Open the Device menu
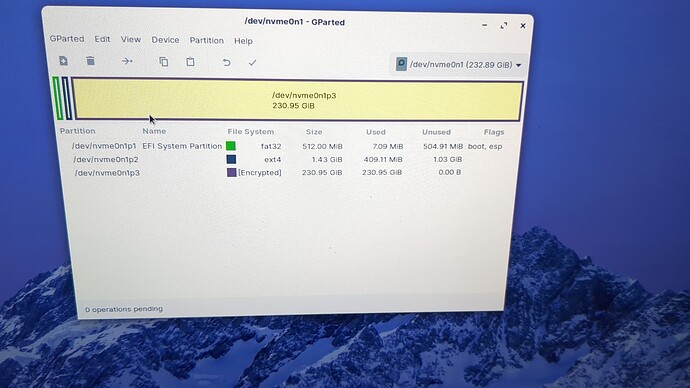The width and height of the screenshot is (690, 388). [x=165, y=40]
